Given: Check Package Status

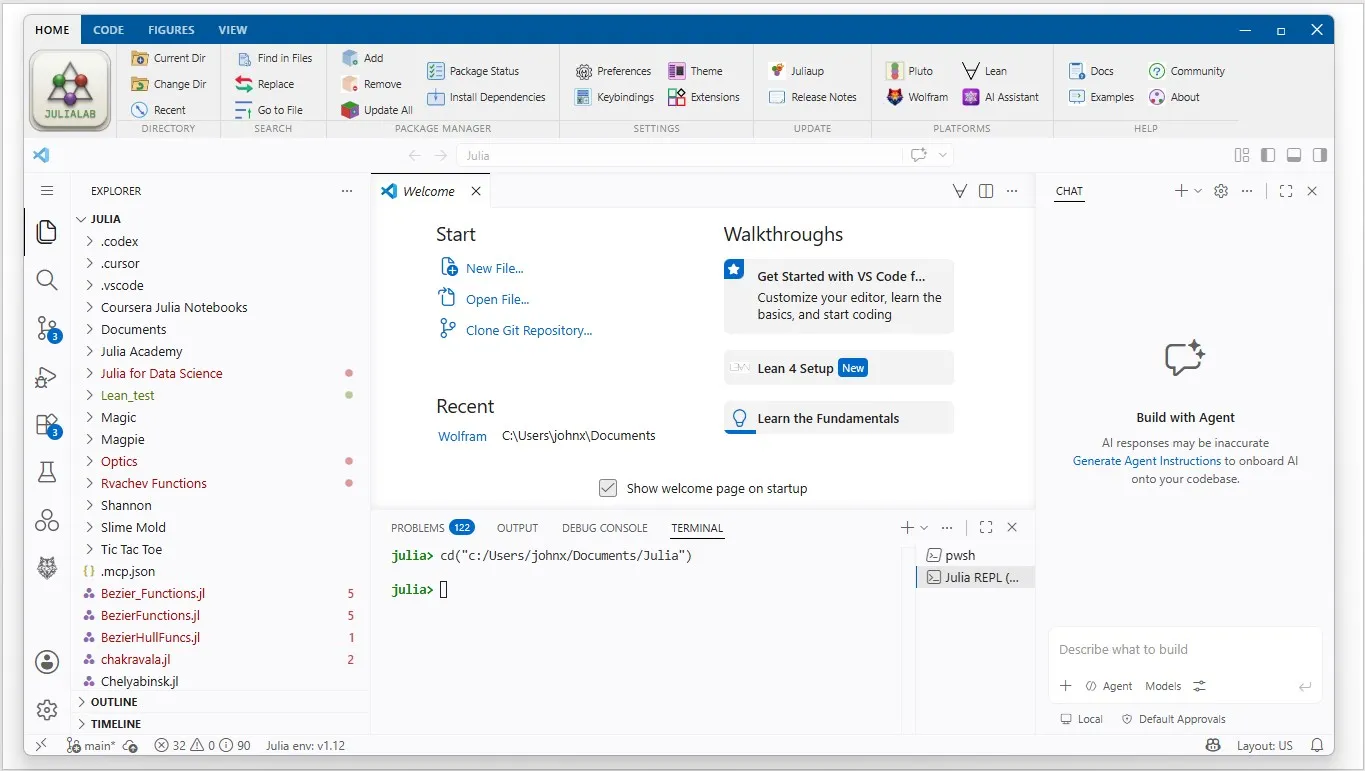Looking at the screenshot, I should [x=473, y=71].
